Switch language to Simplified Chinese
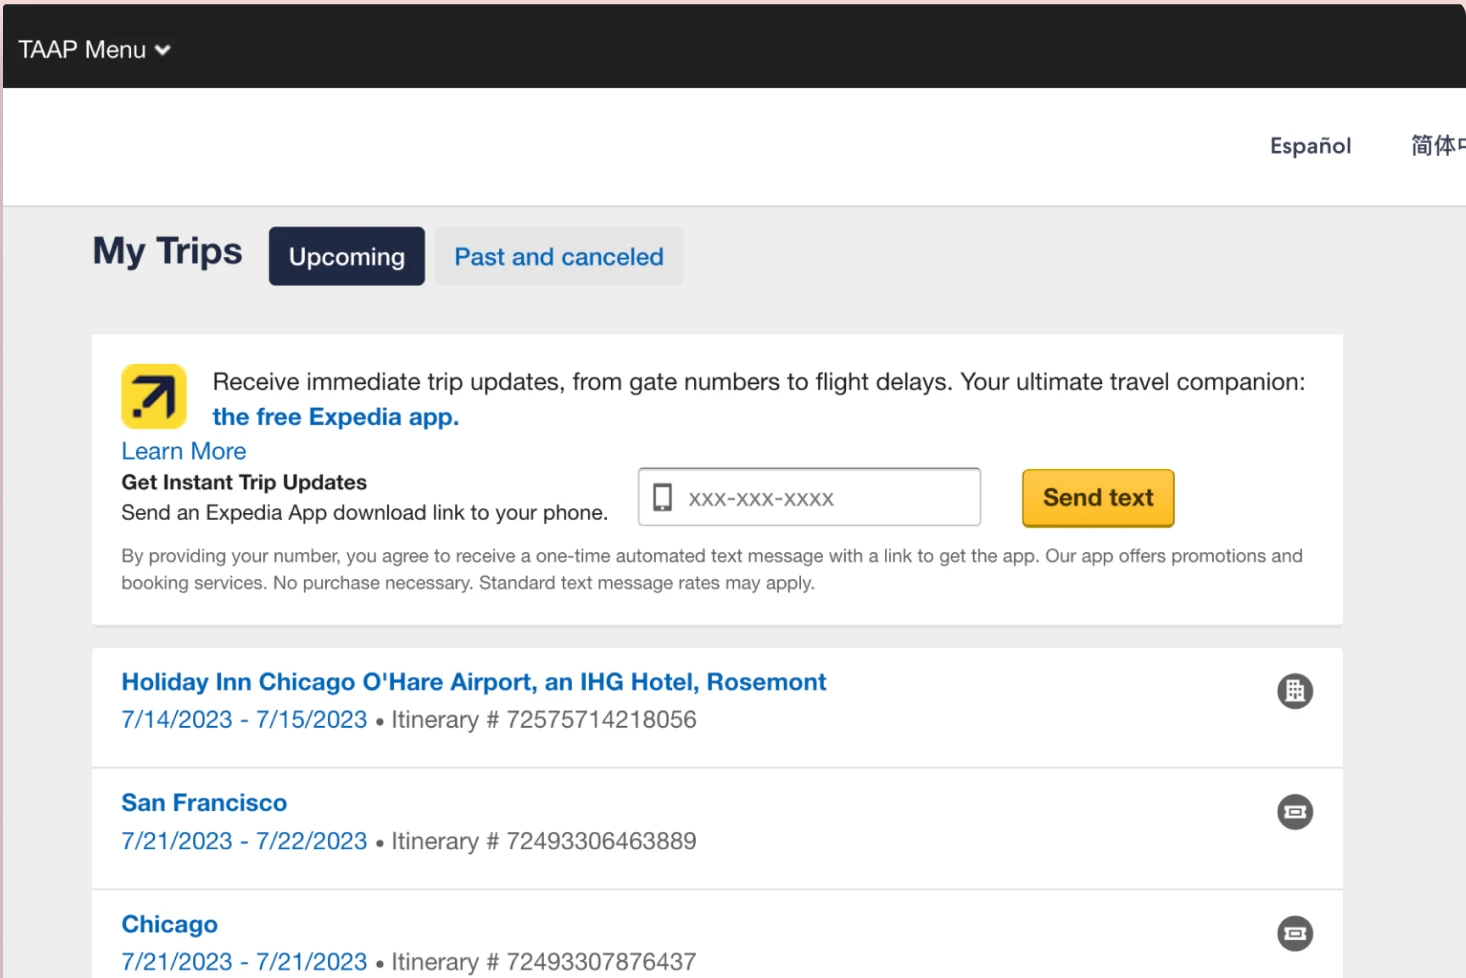This screenshot has width=1466, height=978. [1438, 146]
